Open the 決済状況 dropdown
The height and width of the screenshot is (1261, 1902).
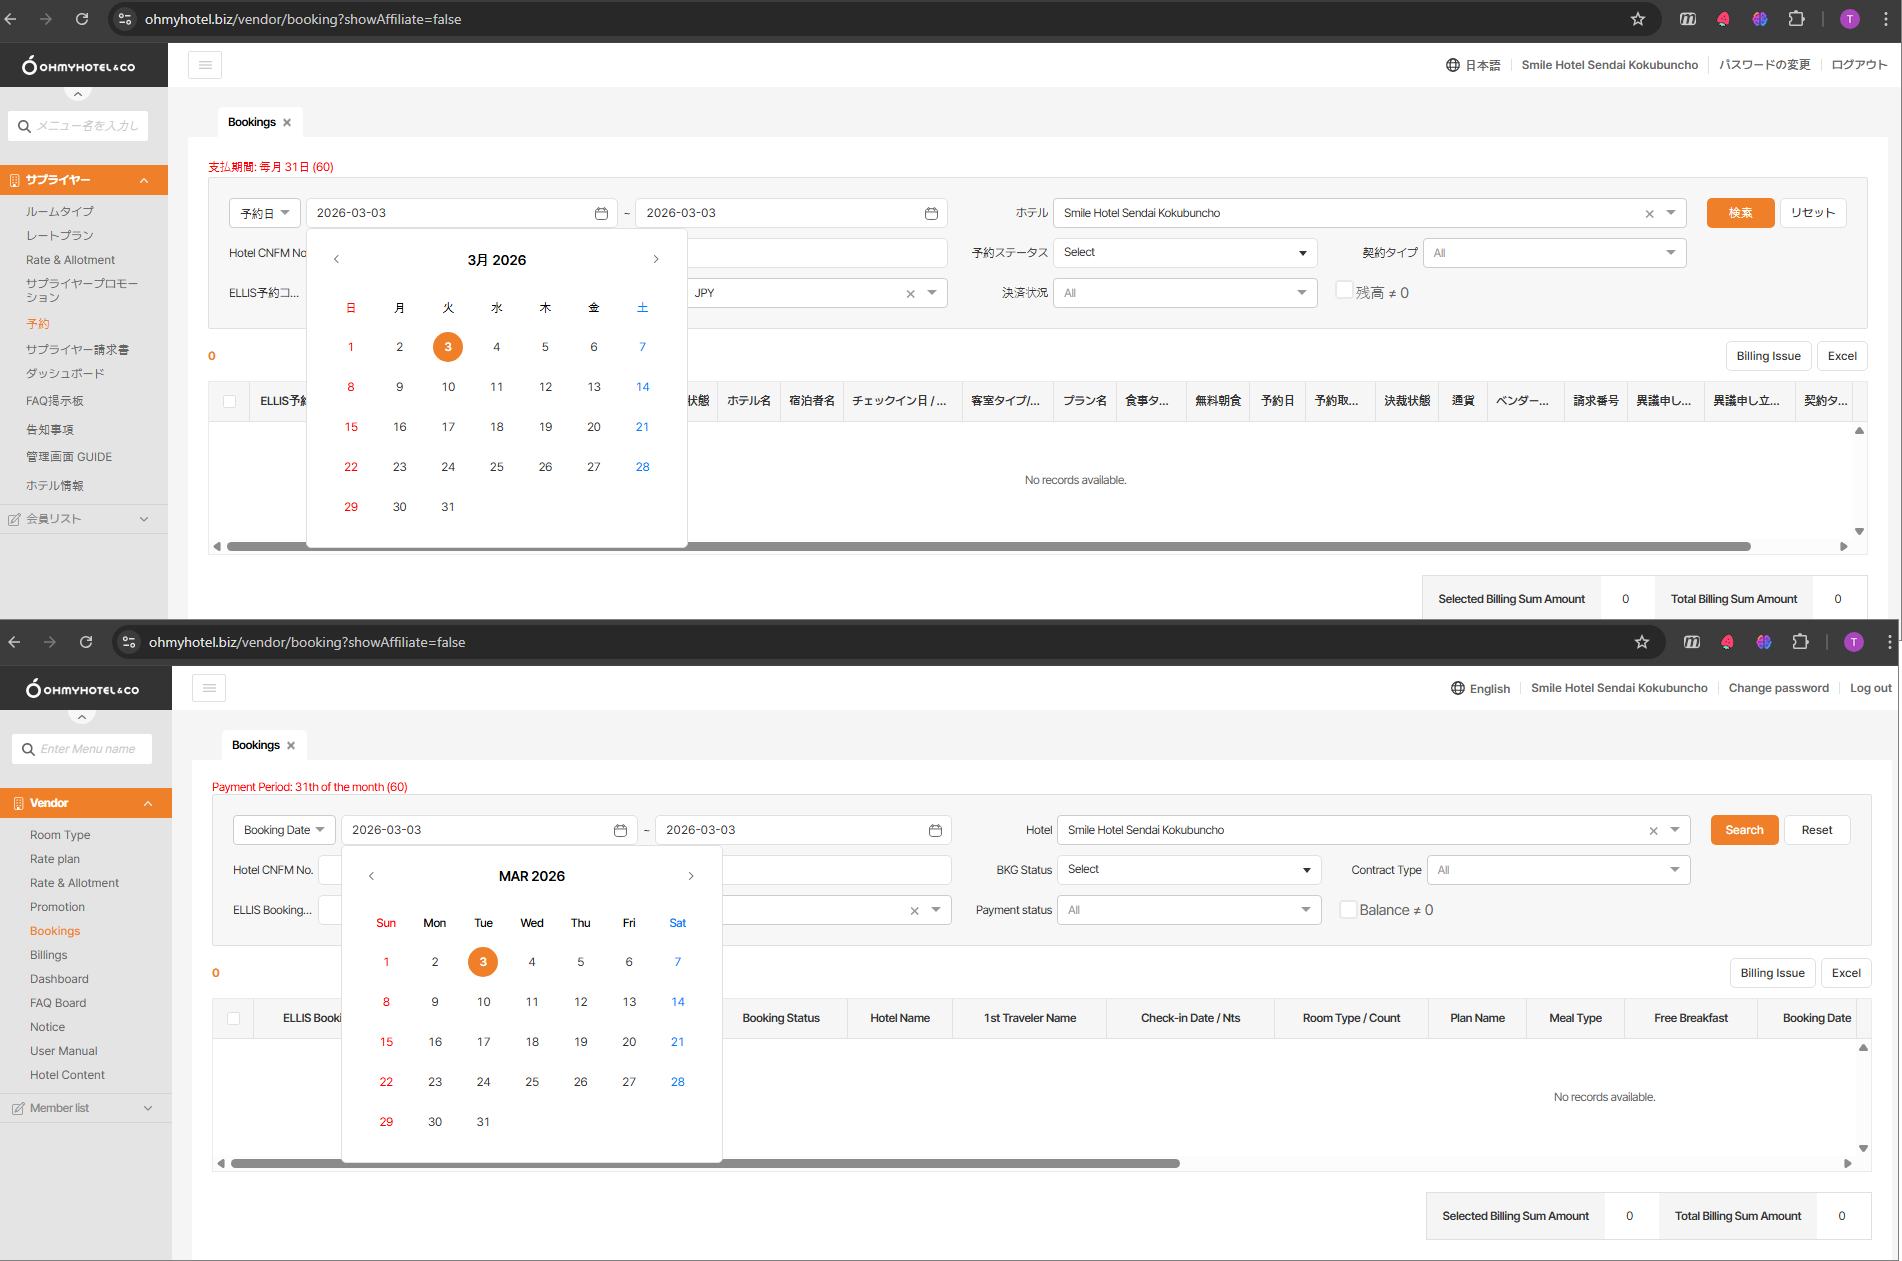tap(1185, 293)
